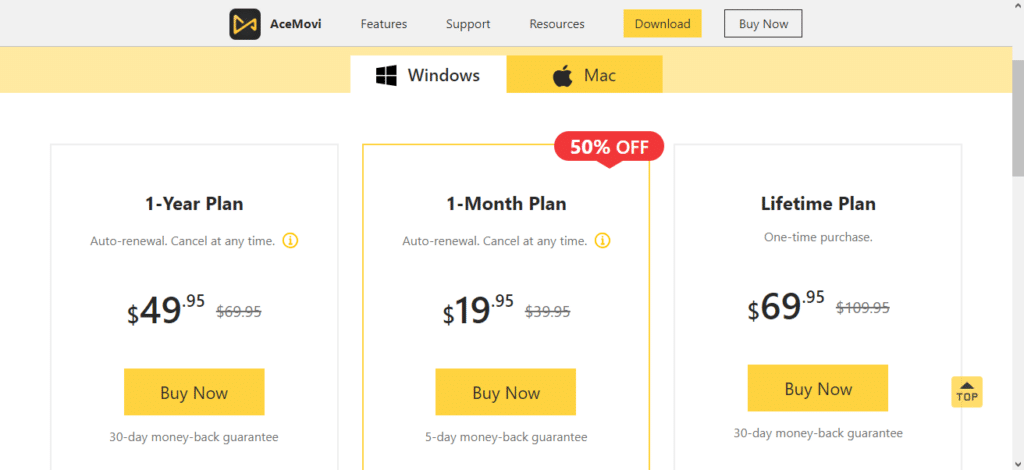Switch to the Windows tab

click(428, 75)
